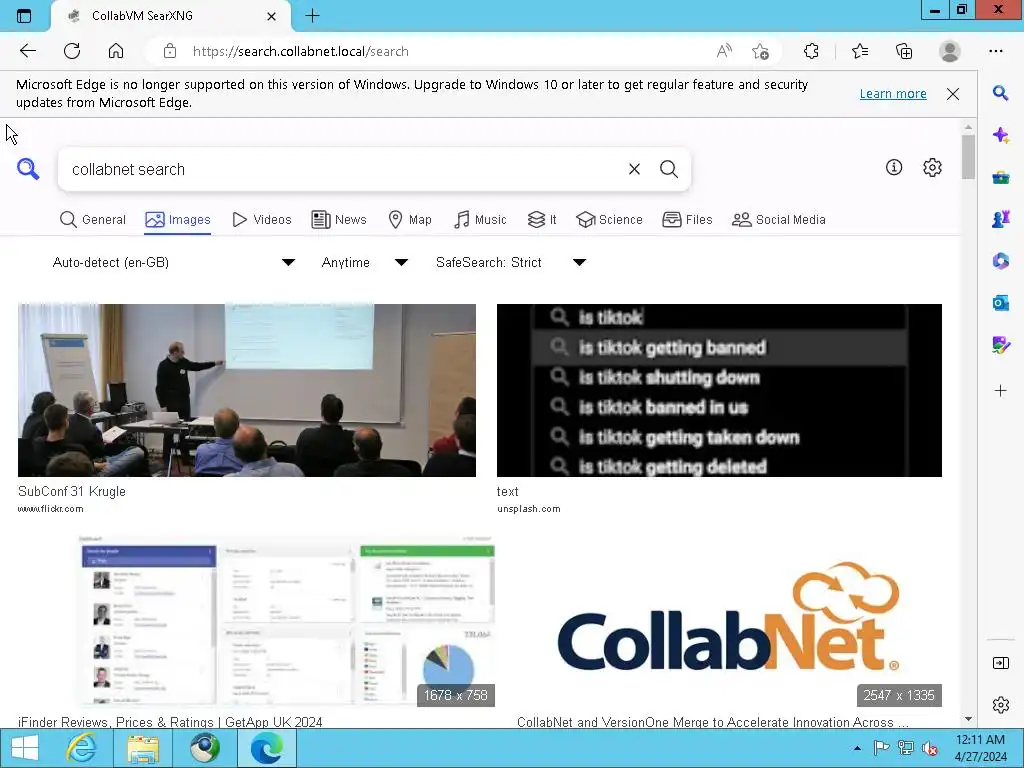Switch to the General category tab
This screenshot has height=768, width=1024.
pos(93,219)
